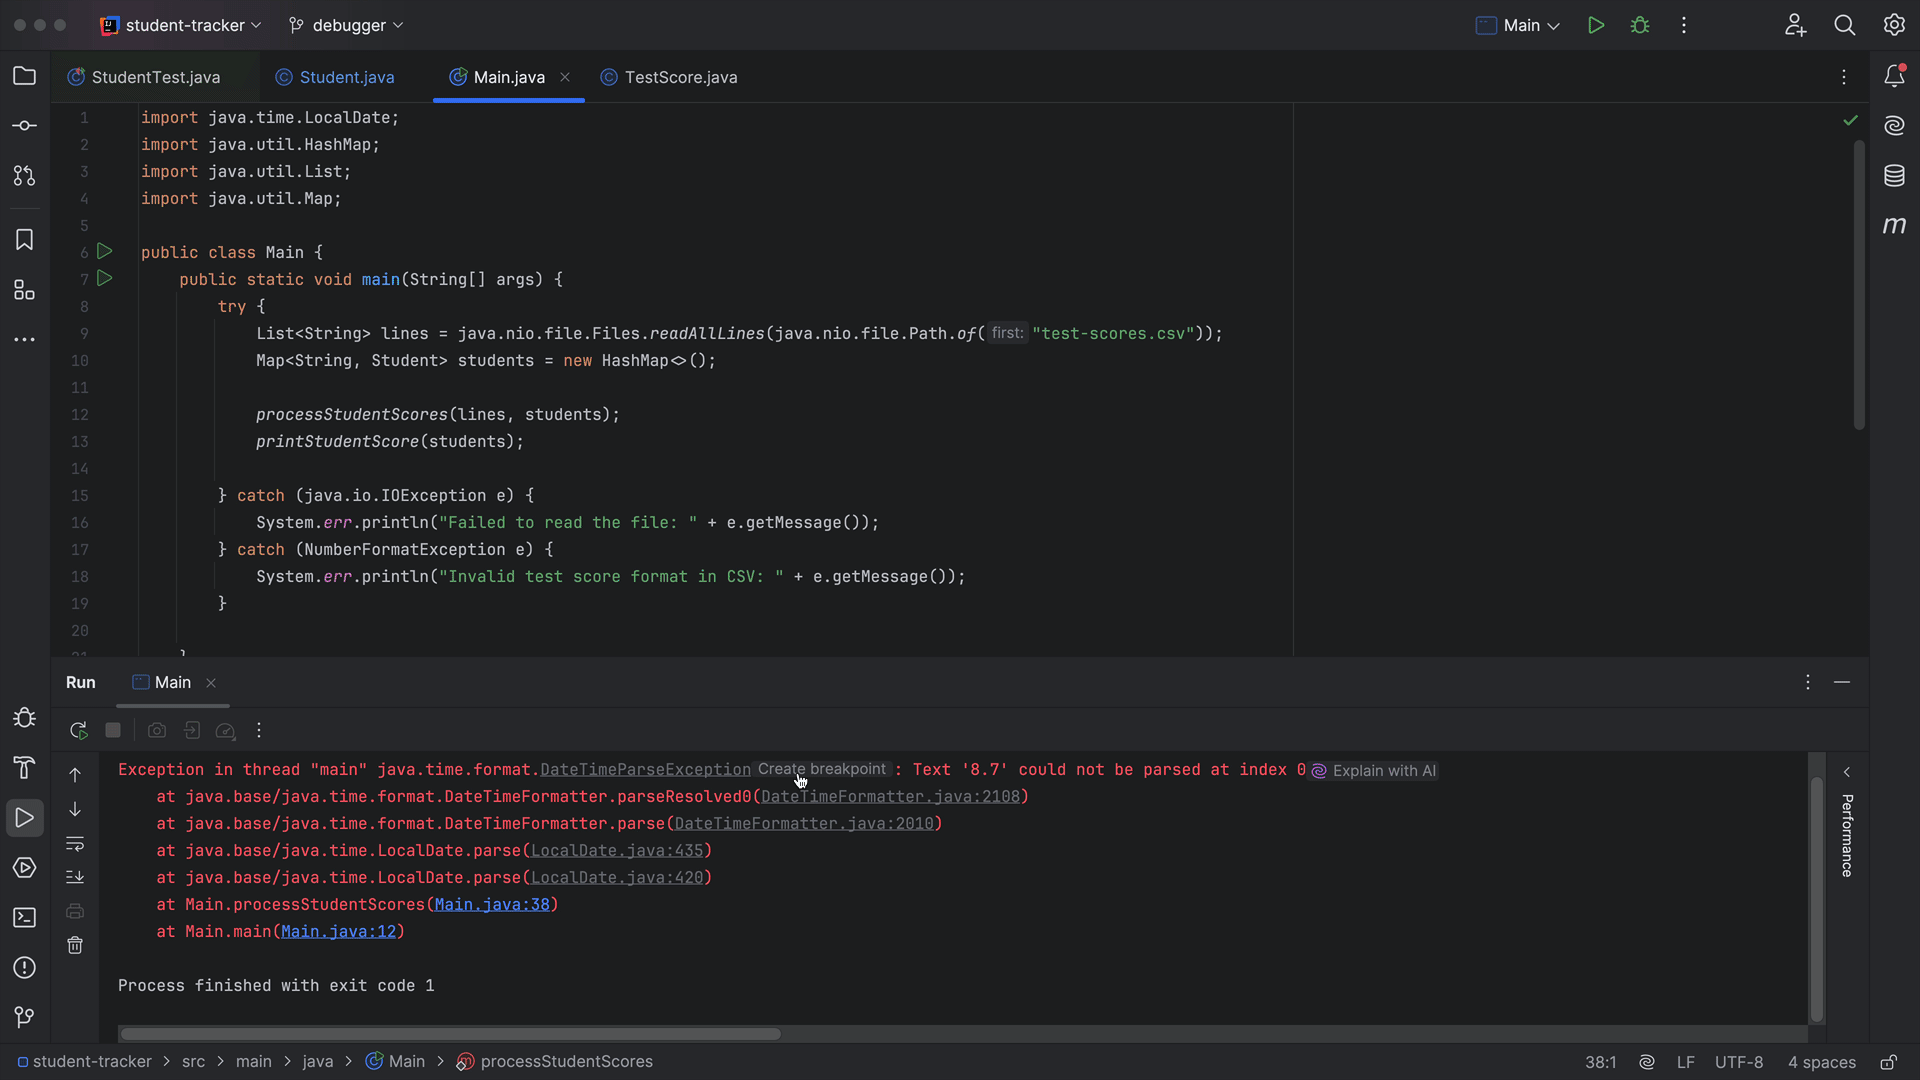Open the debugger branch dropdown

pyautogui.click(x=346, y=26)
